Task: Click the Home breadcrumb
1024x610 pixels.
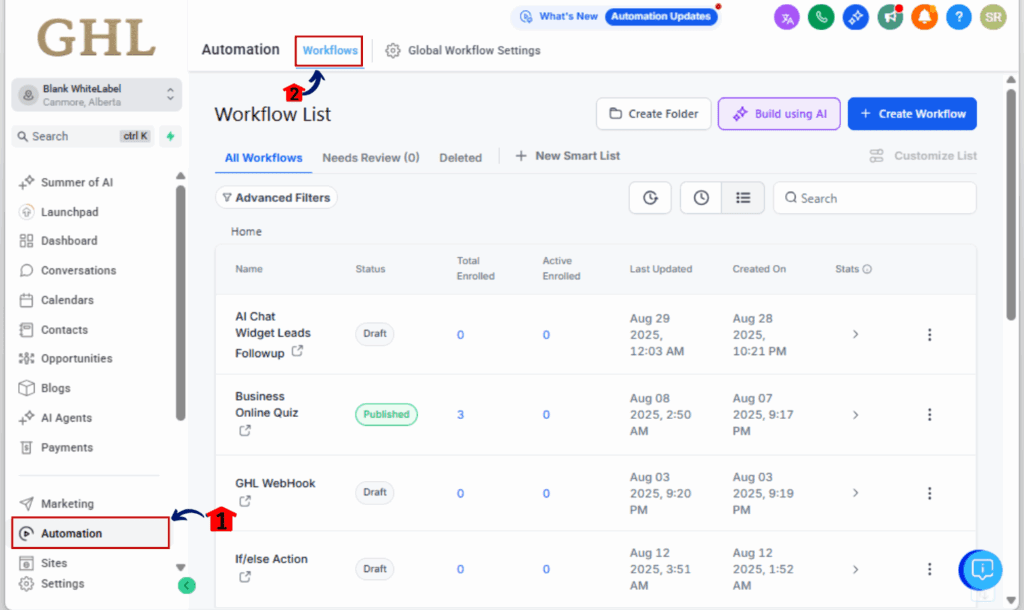Action: (246, 232)
